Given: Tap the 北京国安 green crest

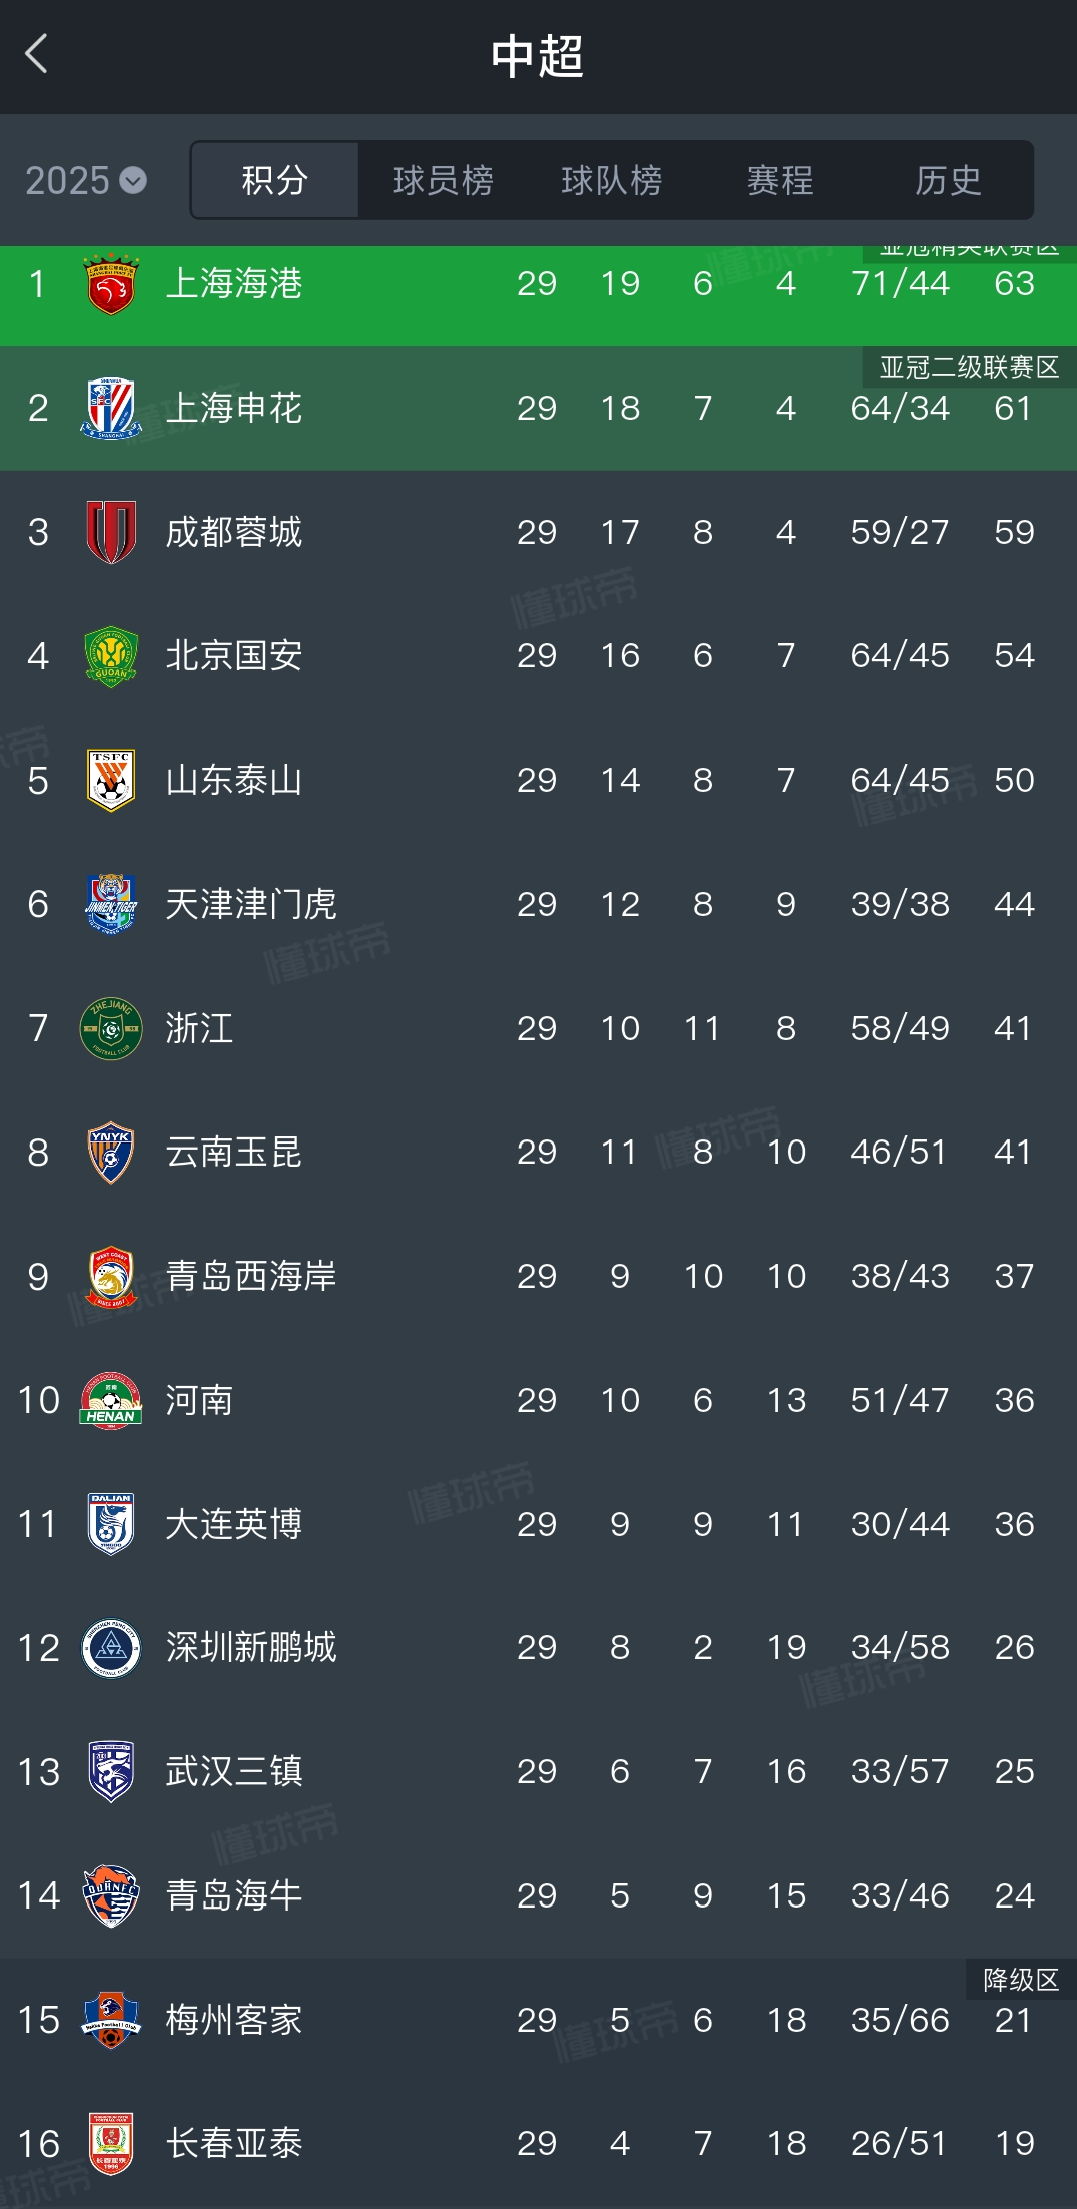Looking at the screenshot, I should tap(111, 656).
